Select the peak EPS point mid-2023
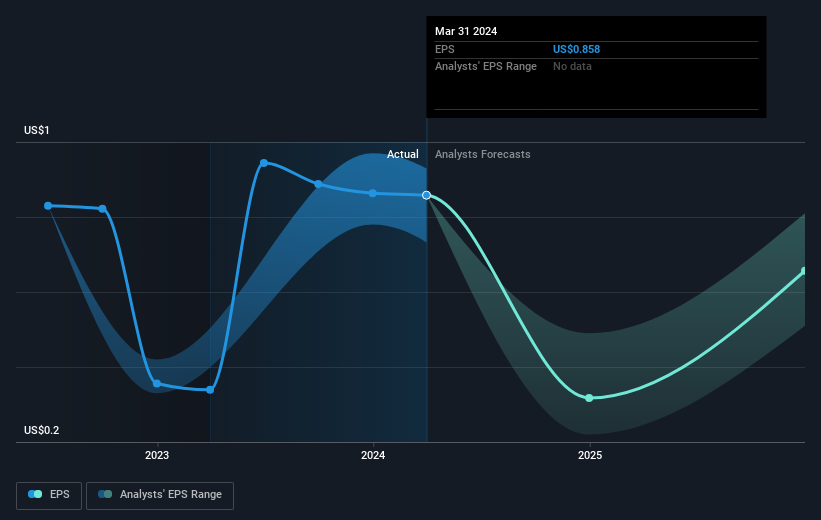Viewport: 821px width, 520px height. click(x=264, y=163)
